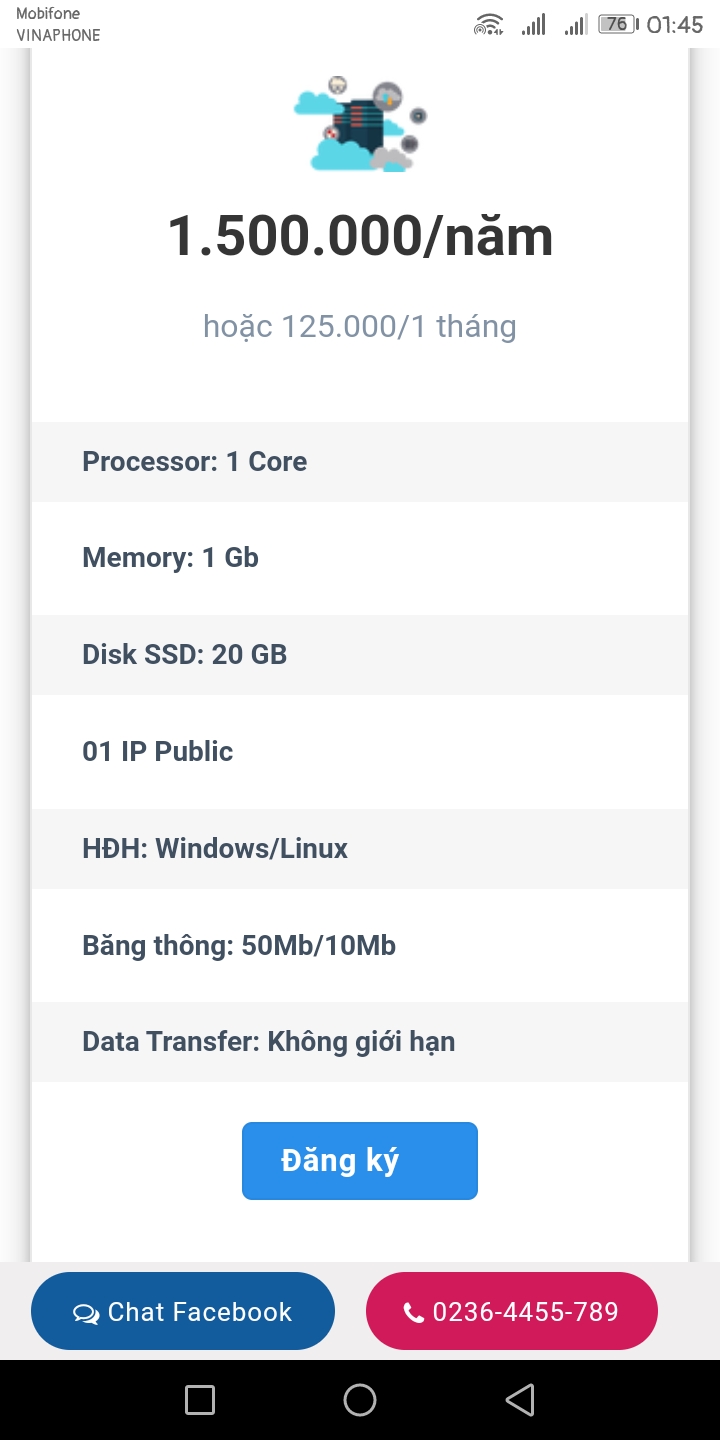Tap the Data Transfer: Không giới hạn row
720x1440 pixels.
(360, 1042)
